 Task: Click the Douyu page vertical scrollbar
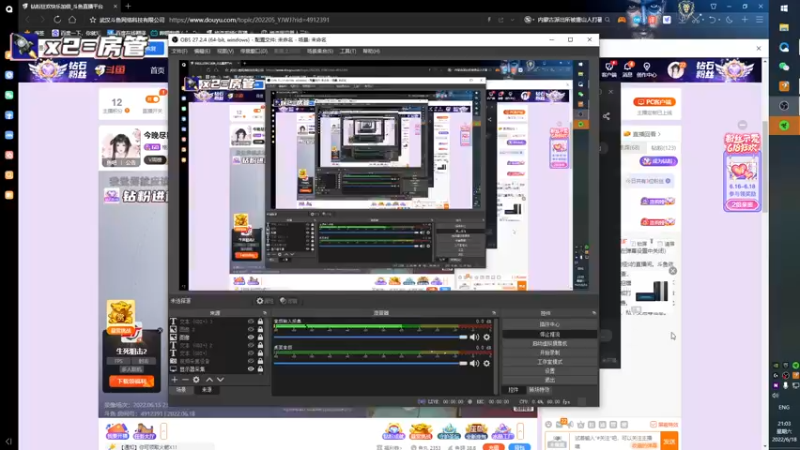(x=765, y=168)
